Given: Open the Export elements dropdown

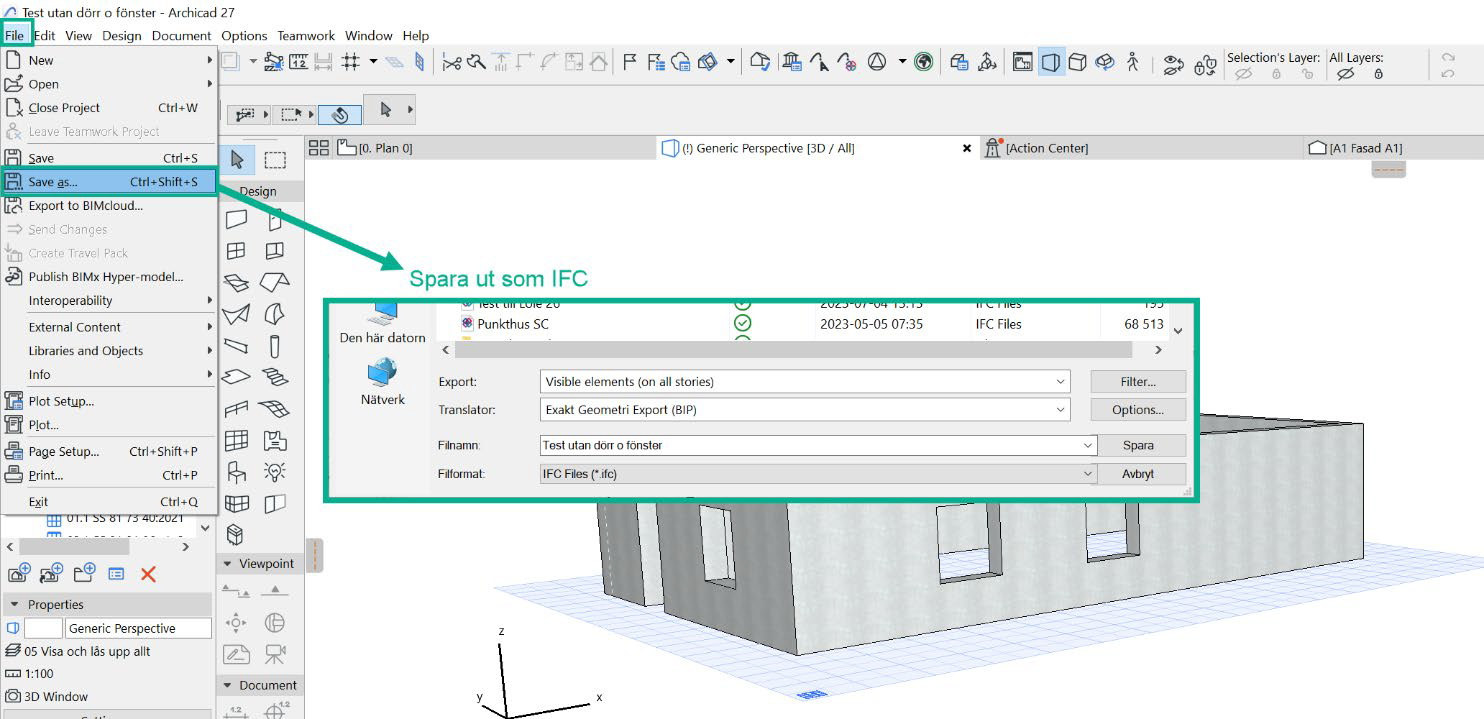Looking at the screenshot, I should [805, 381].
